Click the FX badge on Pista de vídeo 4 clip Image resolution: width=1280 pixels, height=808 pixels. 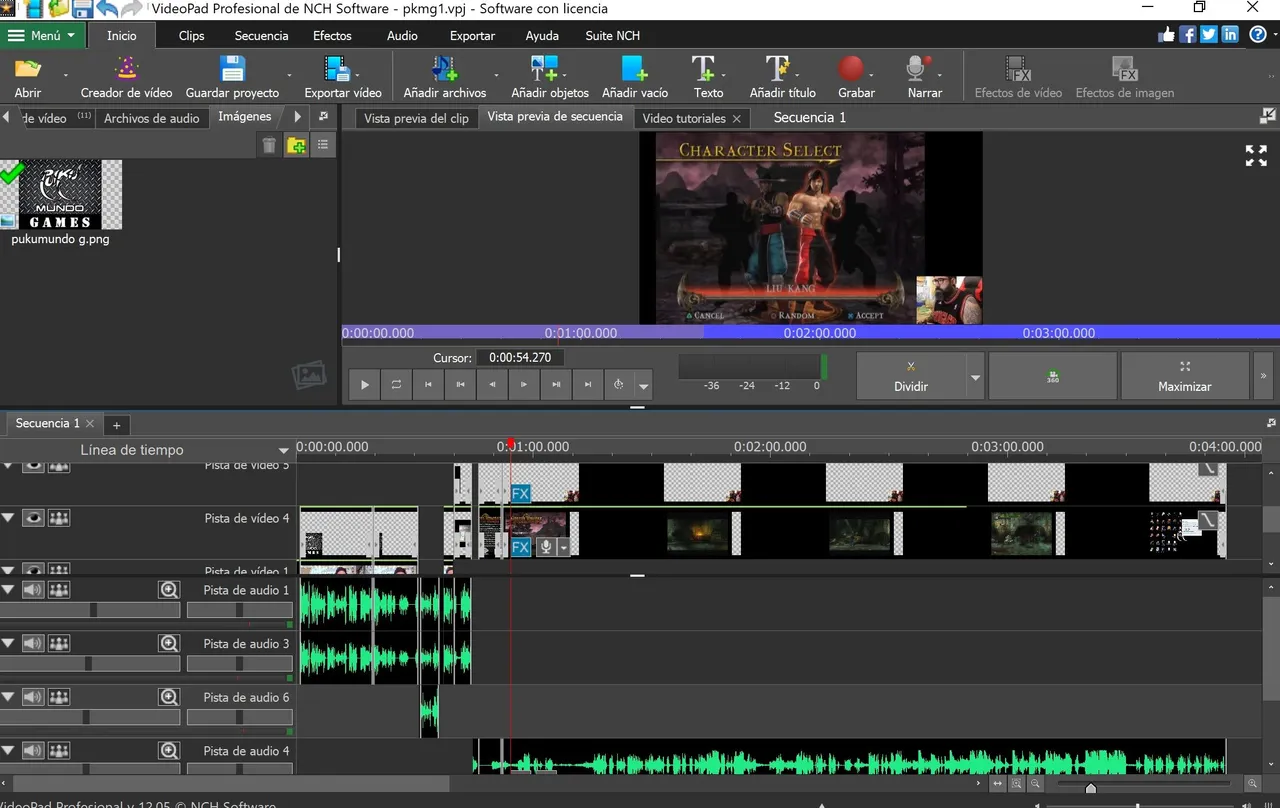pyautogui.click(x=520, y=547)
